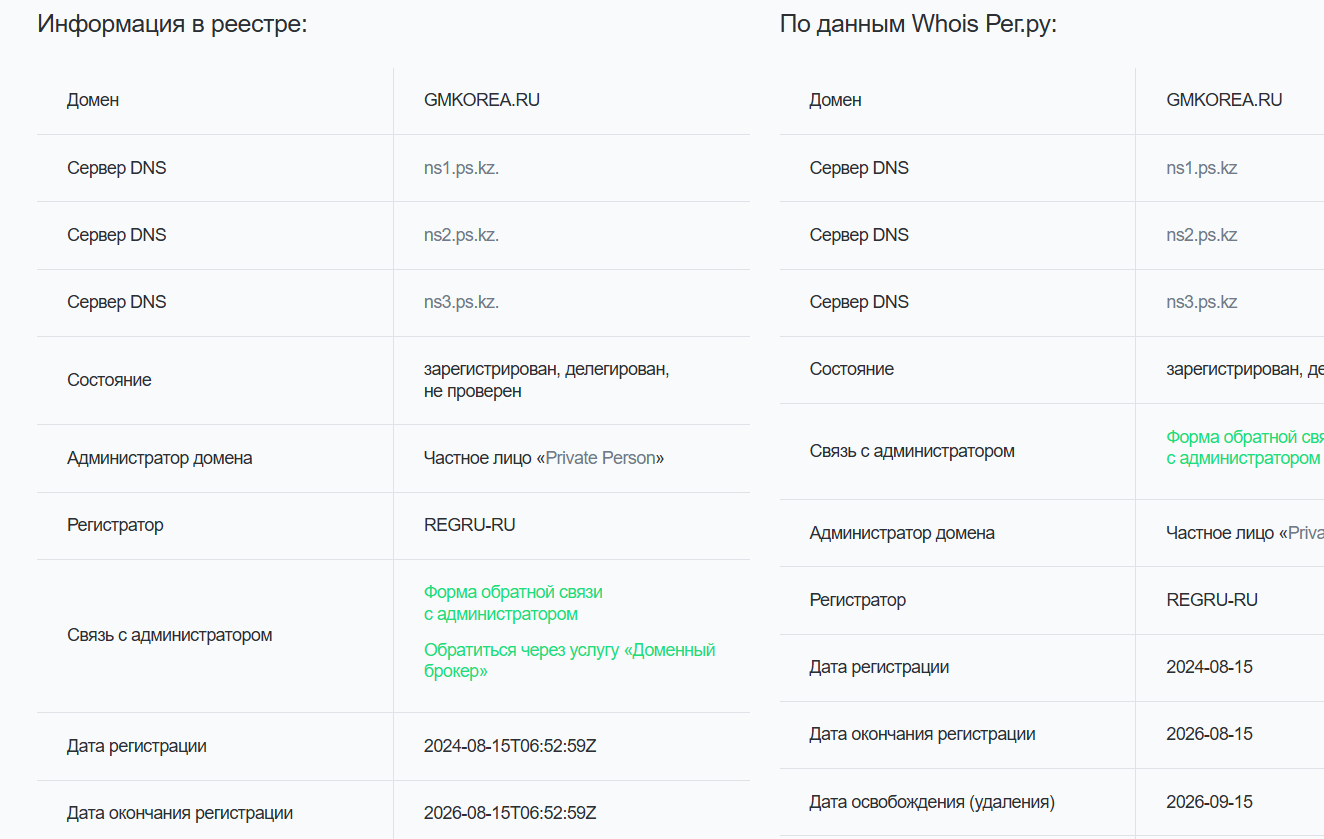The width and height of the screenshot is (1324, 839).
Task: Click «Информация в реестре:» heading
Action: (172, 24)
